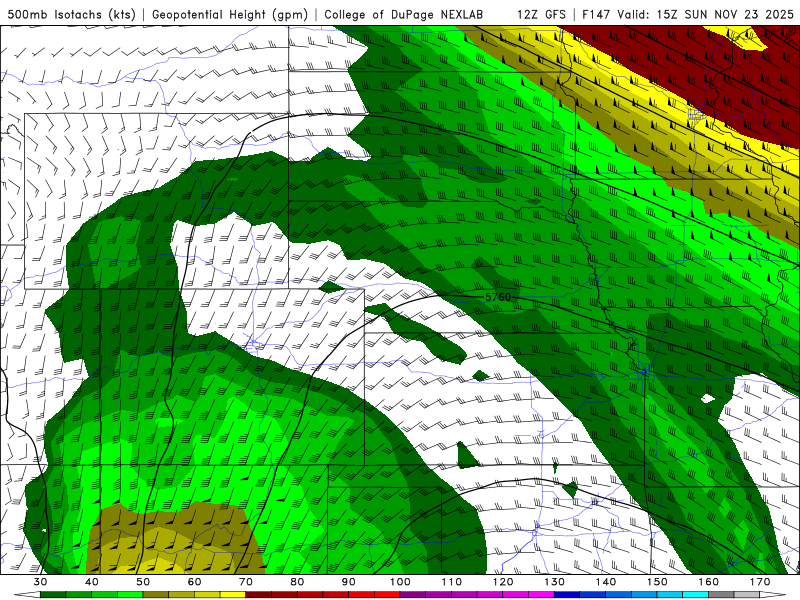Click the right arrow end of color bar

point(773,594)
